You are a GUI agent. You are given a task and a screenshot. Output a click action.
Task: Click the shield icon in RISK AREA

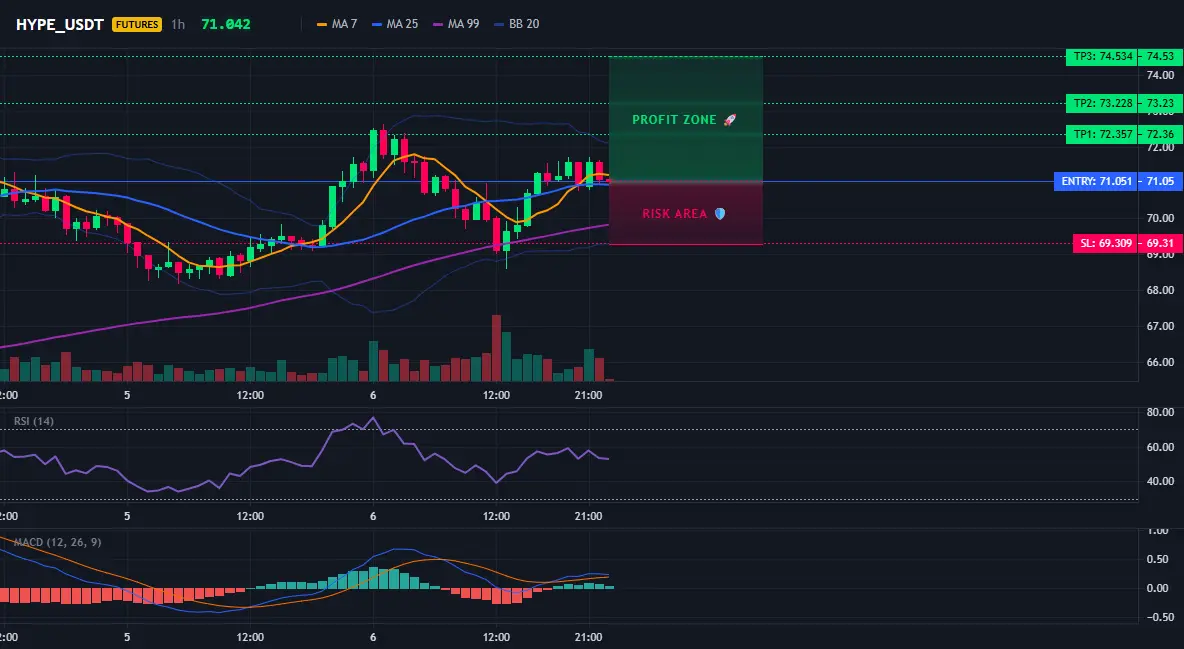720,214
